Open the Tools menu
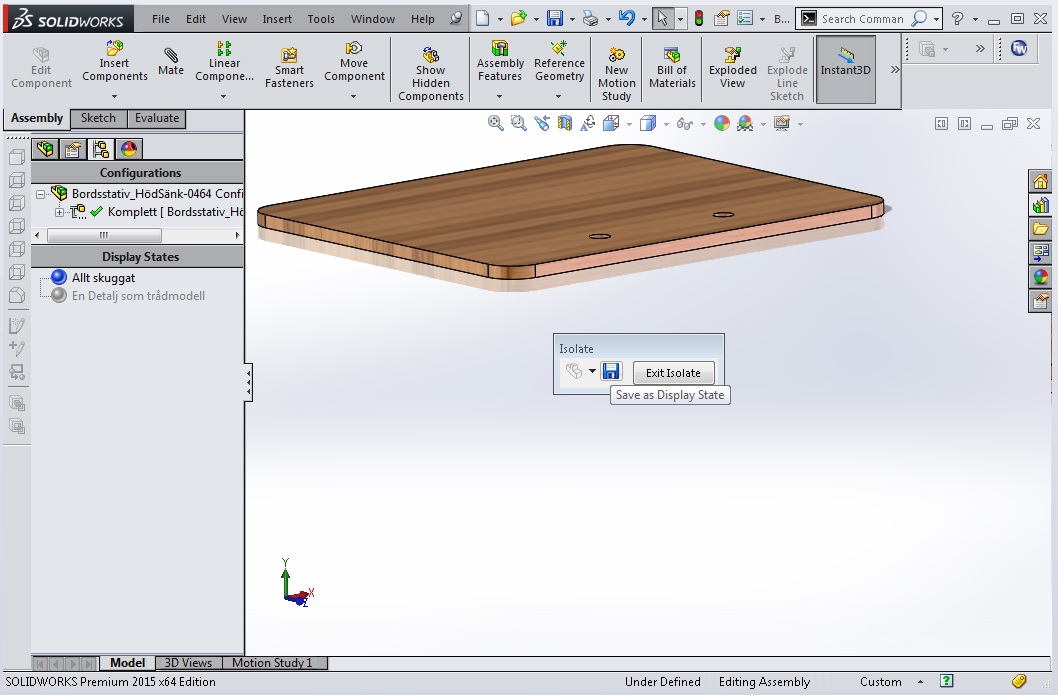 pos(321,19)
